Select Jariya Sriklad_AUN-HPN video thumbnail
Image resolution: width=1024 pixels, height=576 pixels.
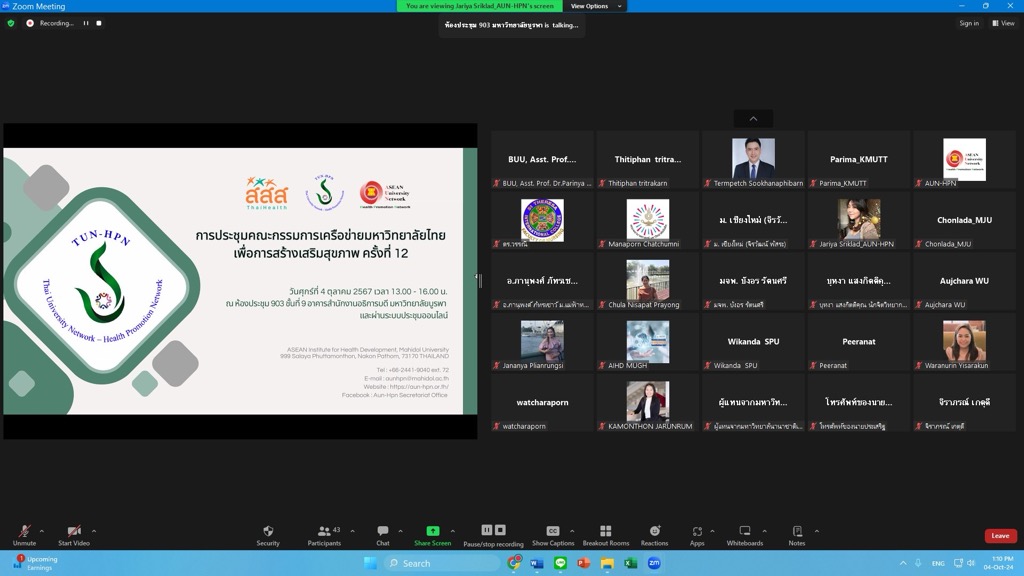tap(858, 220)
